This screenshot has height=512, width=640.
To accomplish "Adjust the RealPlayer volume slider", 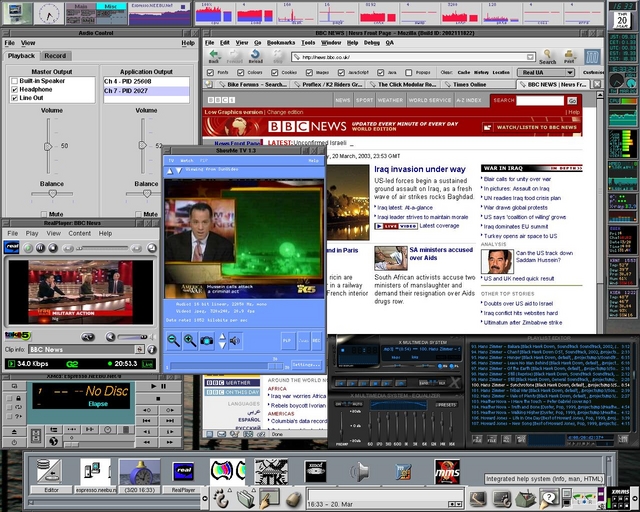I will (x=133, y=337).
